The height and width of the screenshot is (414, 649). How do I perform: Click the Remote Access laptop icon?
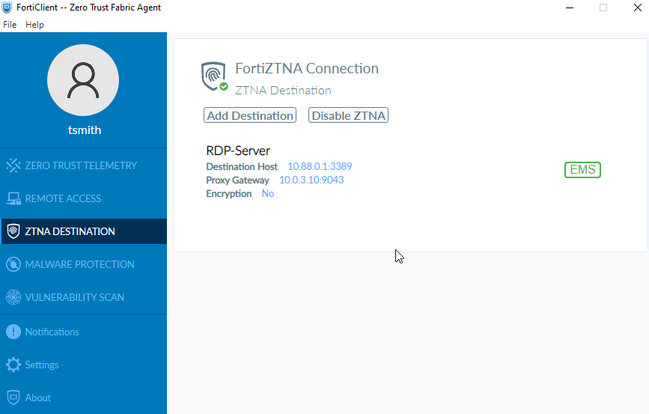click(13, 198)
